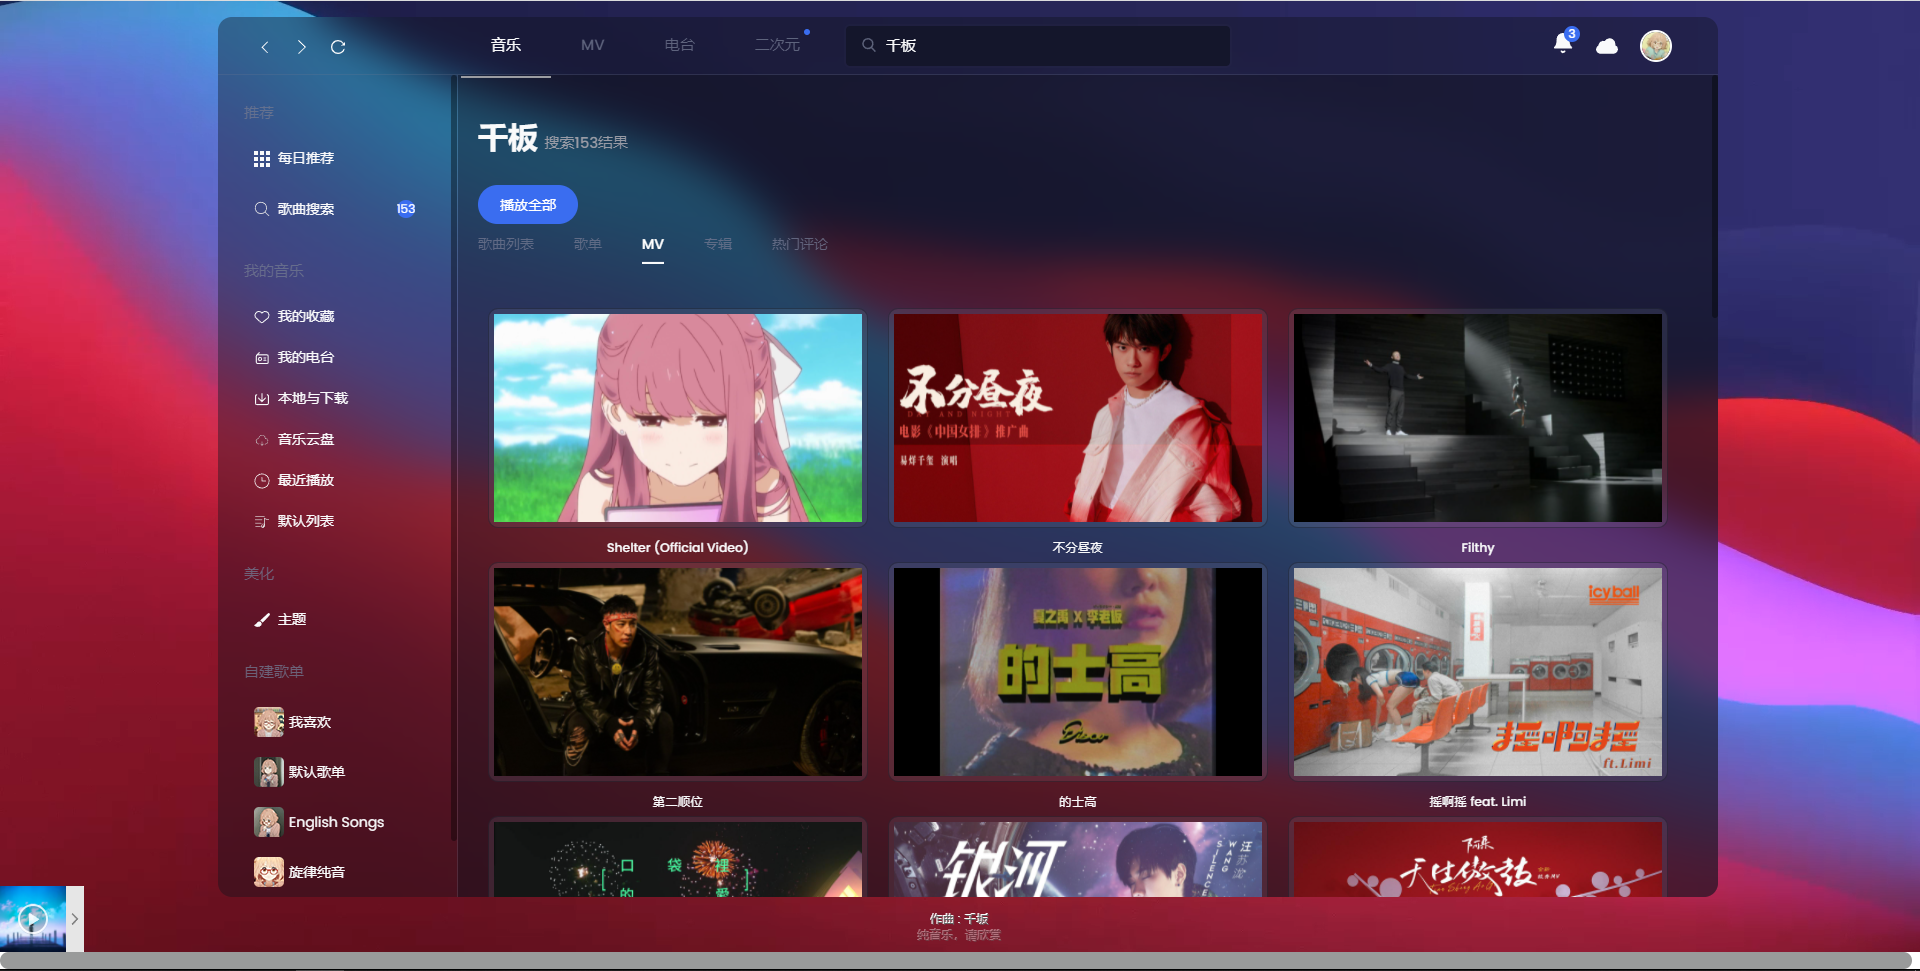The width and height of the screenshot is (1920, 971).
Task: Click the 歌曲搜索 magnifier icon in sidebar
Action: [262, 209]
